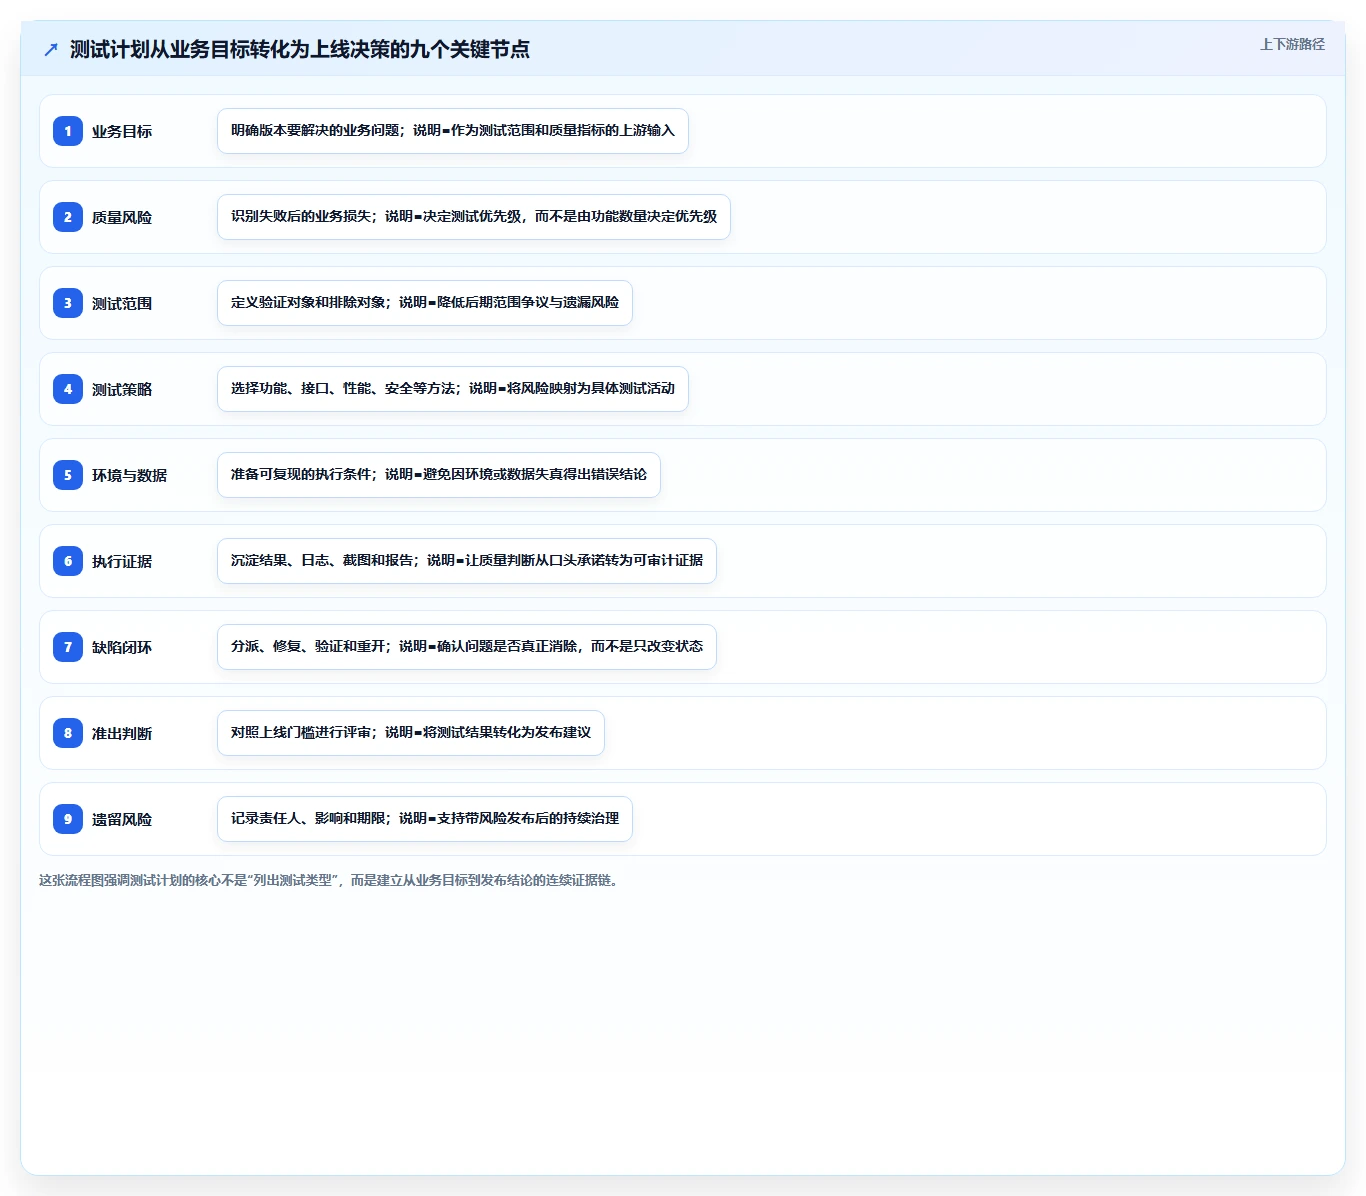Select step number badge 4
The width and height of the screenshot is (1366, 1196).
(68, 389)
